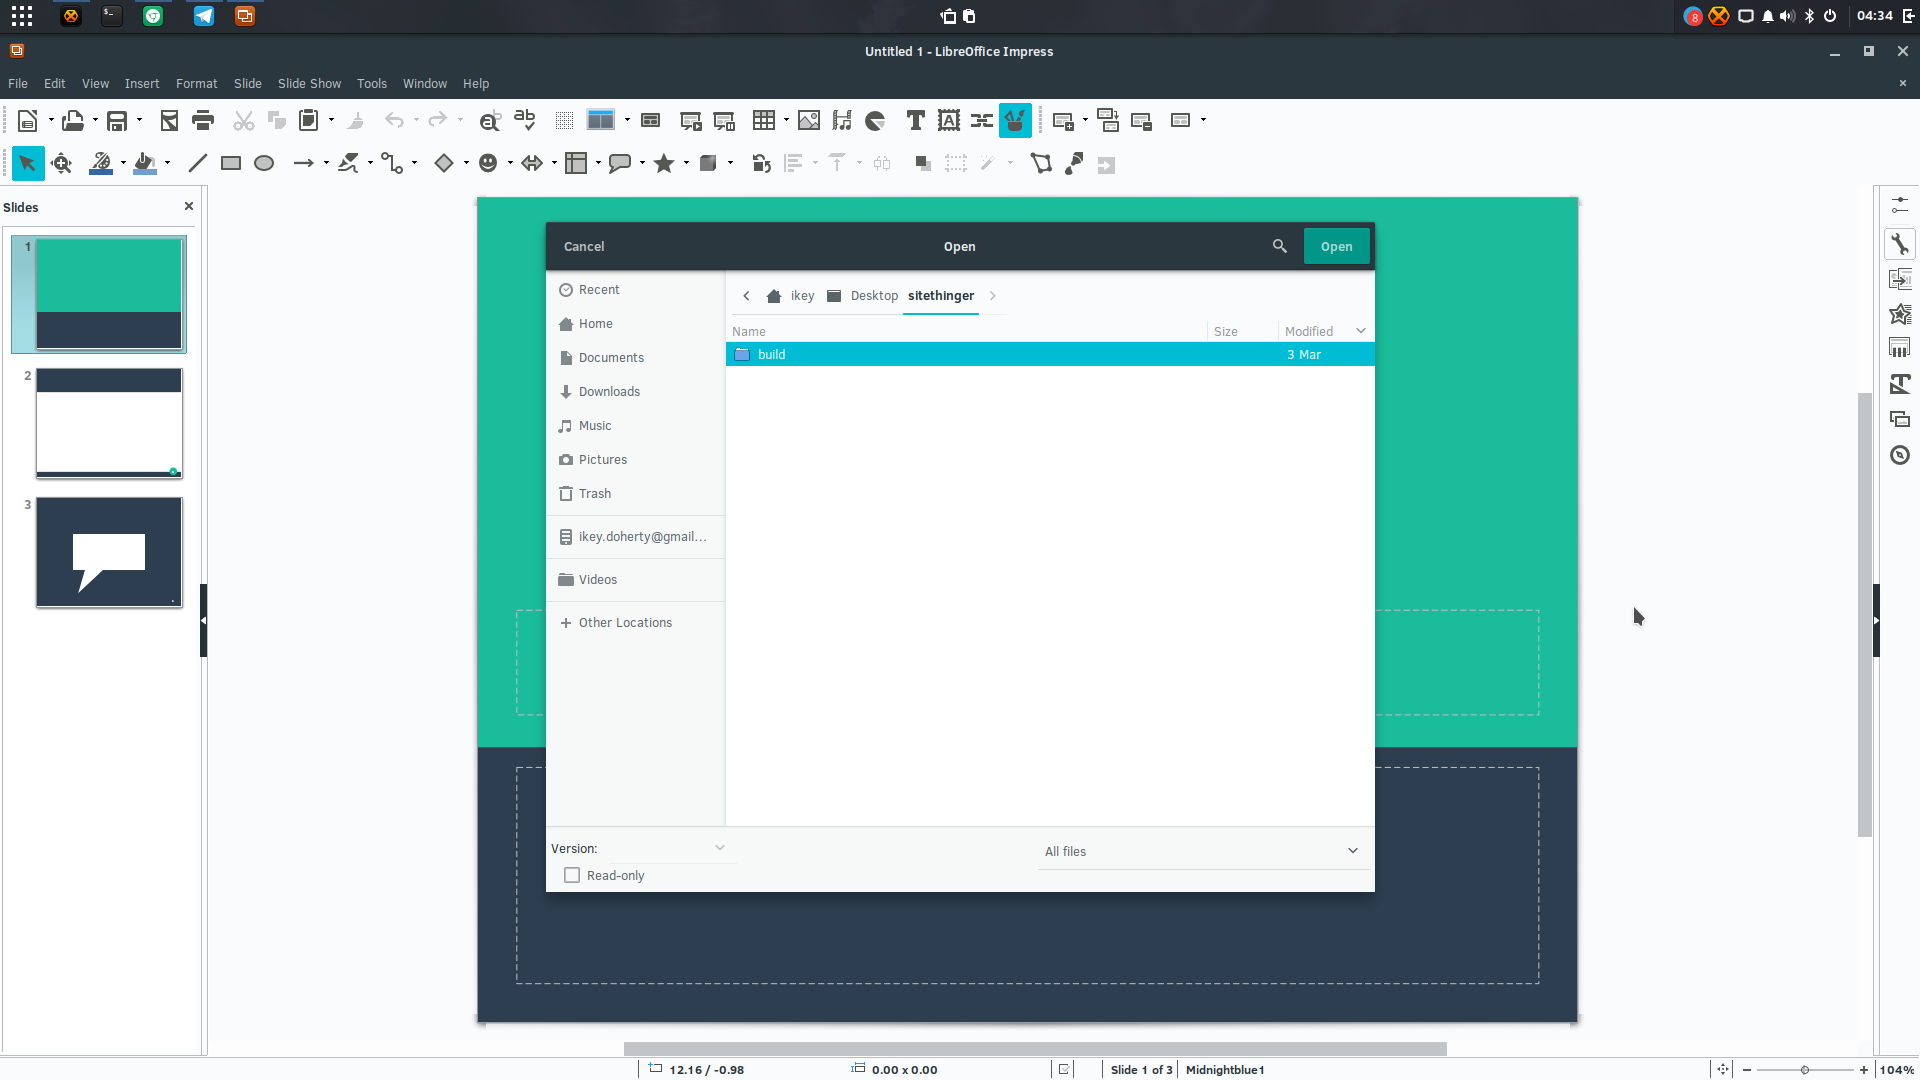Click the teal Open button
Viewport: 1920px width, 1080px height.
pos(1336,247)
